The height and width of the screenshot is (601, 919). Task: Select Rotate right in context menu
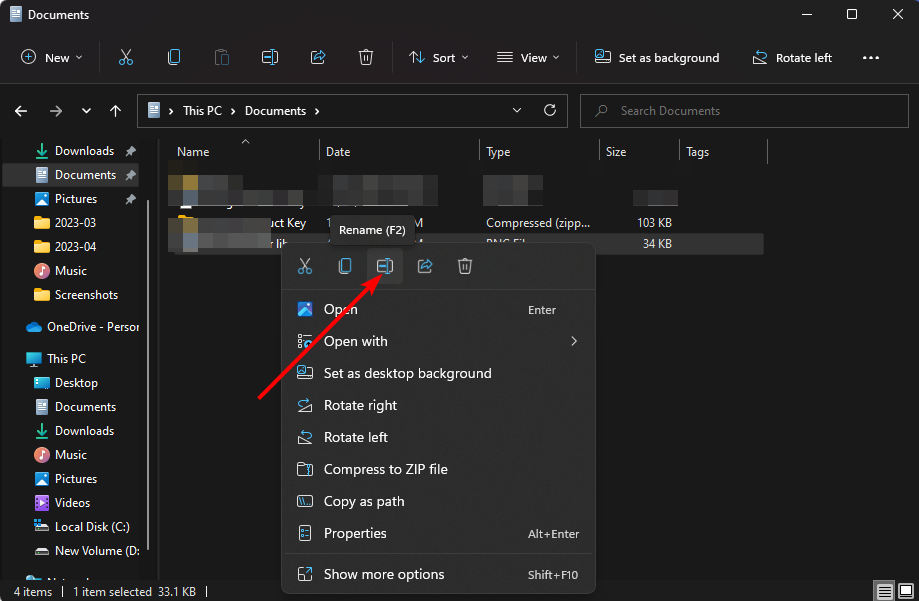[438, 405]
